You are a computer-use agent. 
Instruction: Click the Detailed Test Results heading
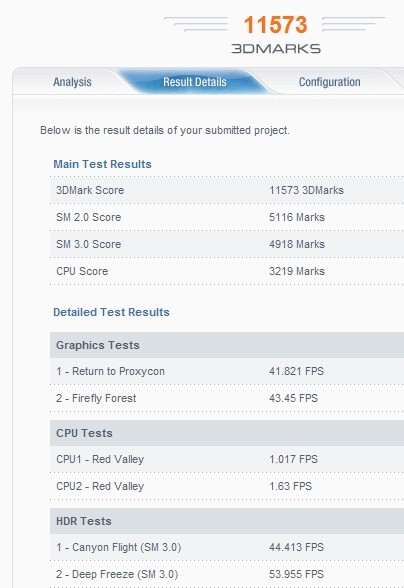coord(111,312)
